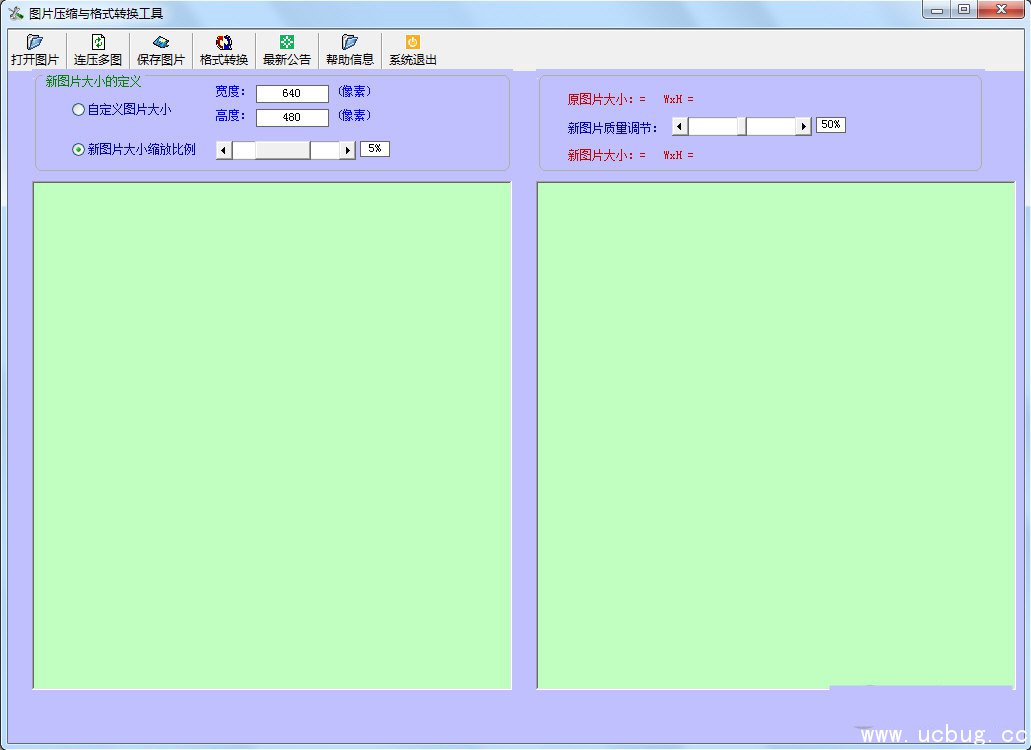Viewport: 1031px width, 750px height.
Task: Click the 连压多图 batch compress icon
Action: tap(98, 43)
